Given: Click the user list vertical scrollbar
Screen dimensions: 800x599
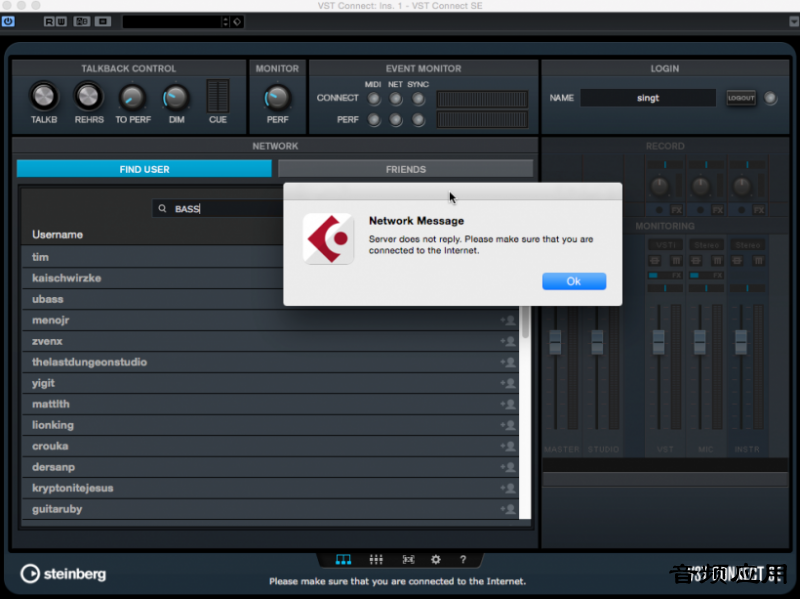Looking at the screenshot, I should click(x=525, y=412).
